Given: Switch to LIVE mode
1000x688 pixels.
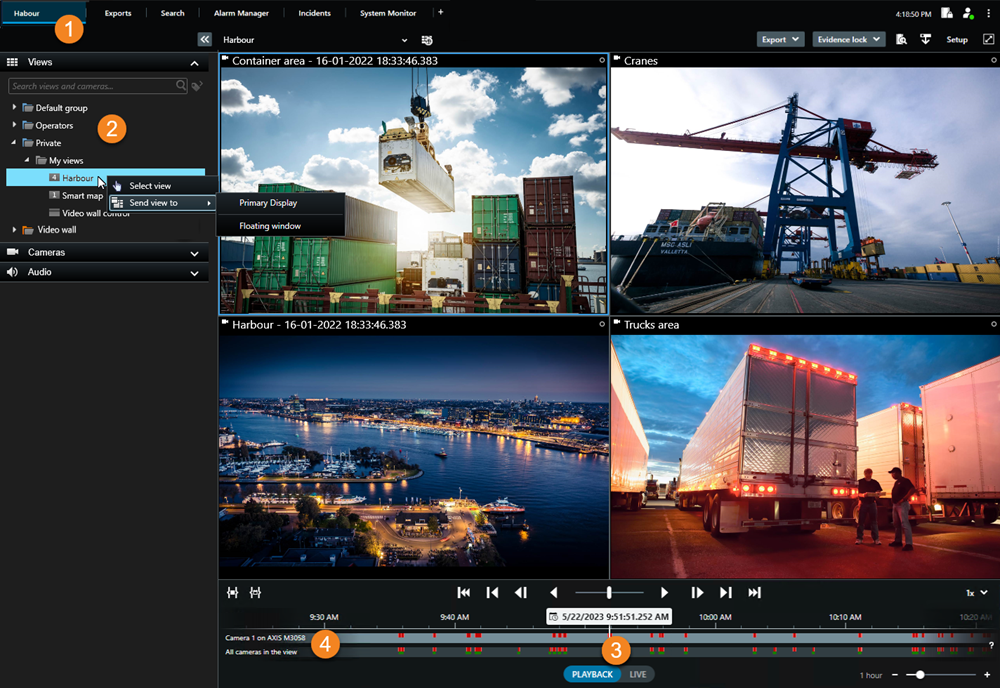Looking at the screenshot, I should (638, 674).
